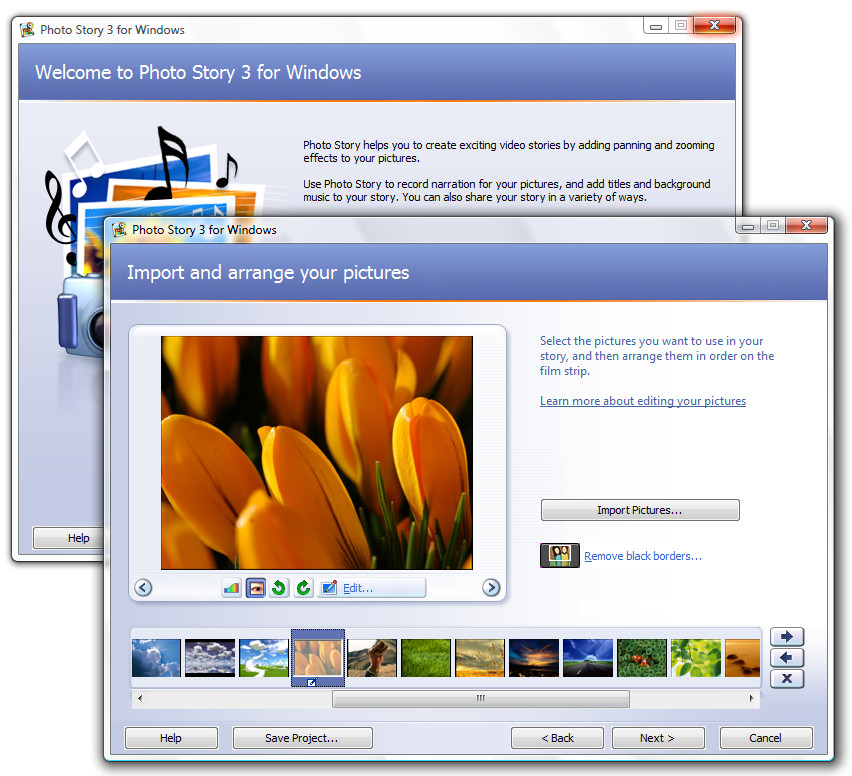Open the Edit... picture button

371,588
